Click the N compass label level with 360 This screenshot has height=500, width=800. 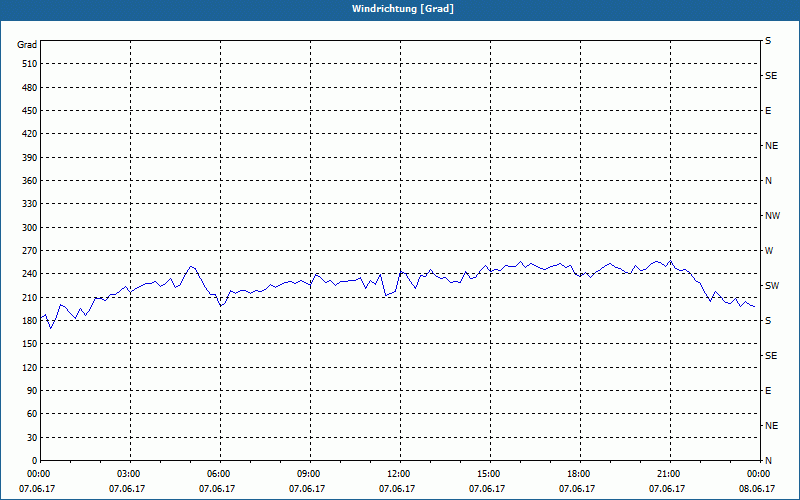pyautogui.click(x=768, y=181)
